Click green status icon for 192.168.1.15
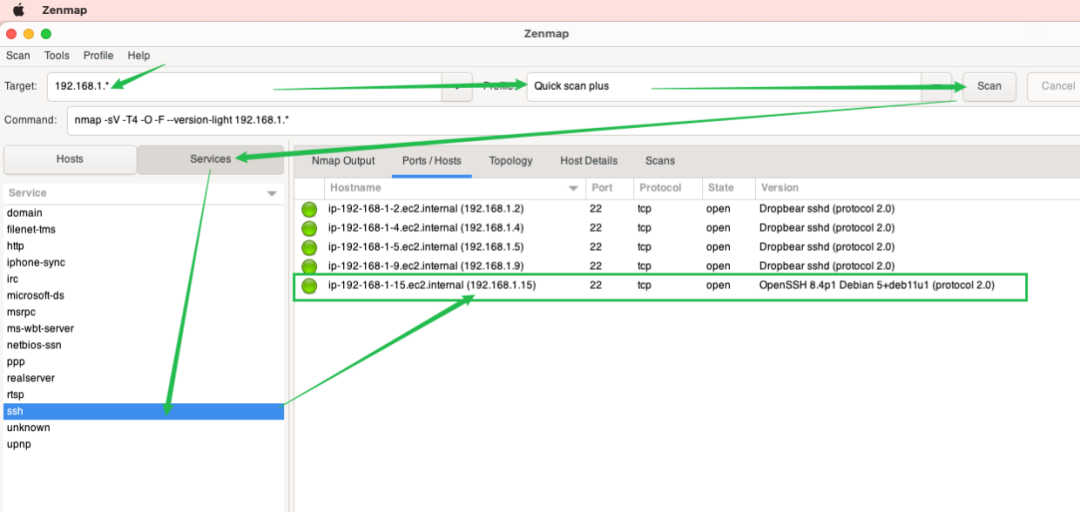Image resolution: width=1080 pixels, height=512 pixels. [309, 286]
